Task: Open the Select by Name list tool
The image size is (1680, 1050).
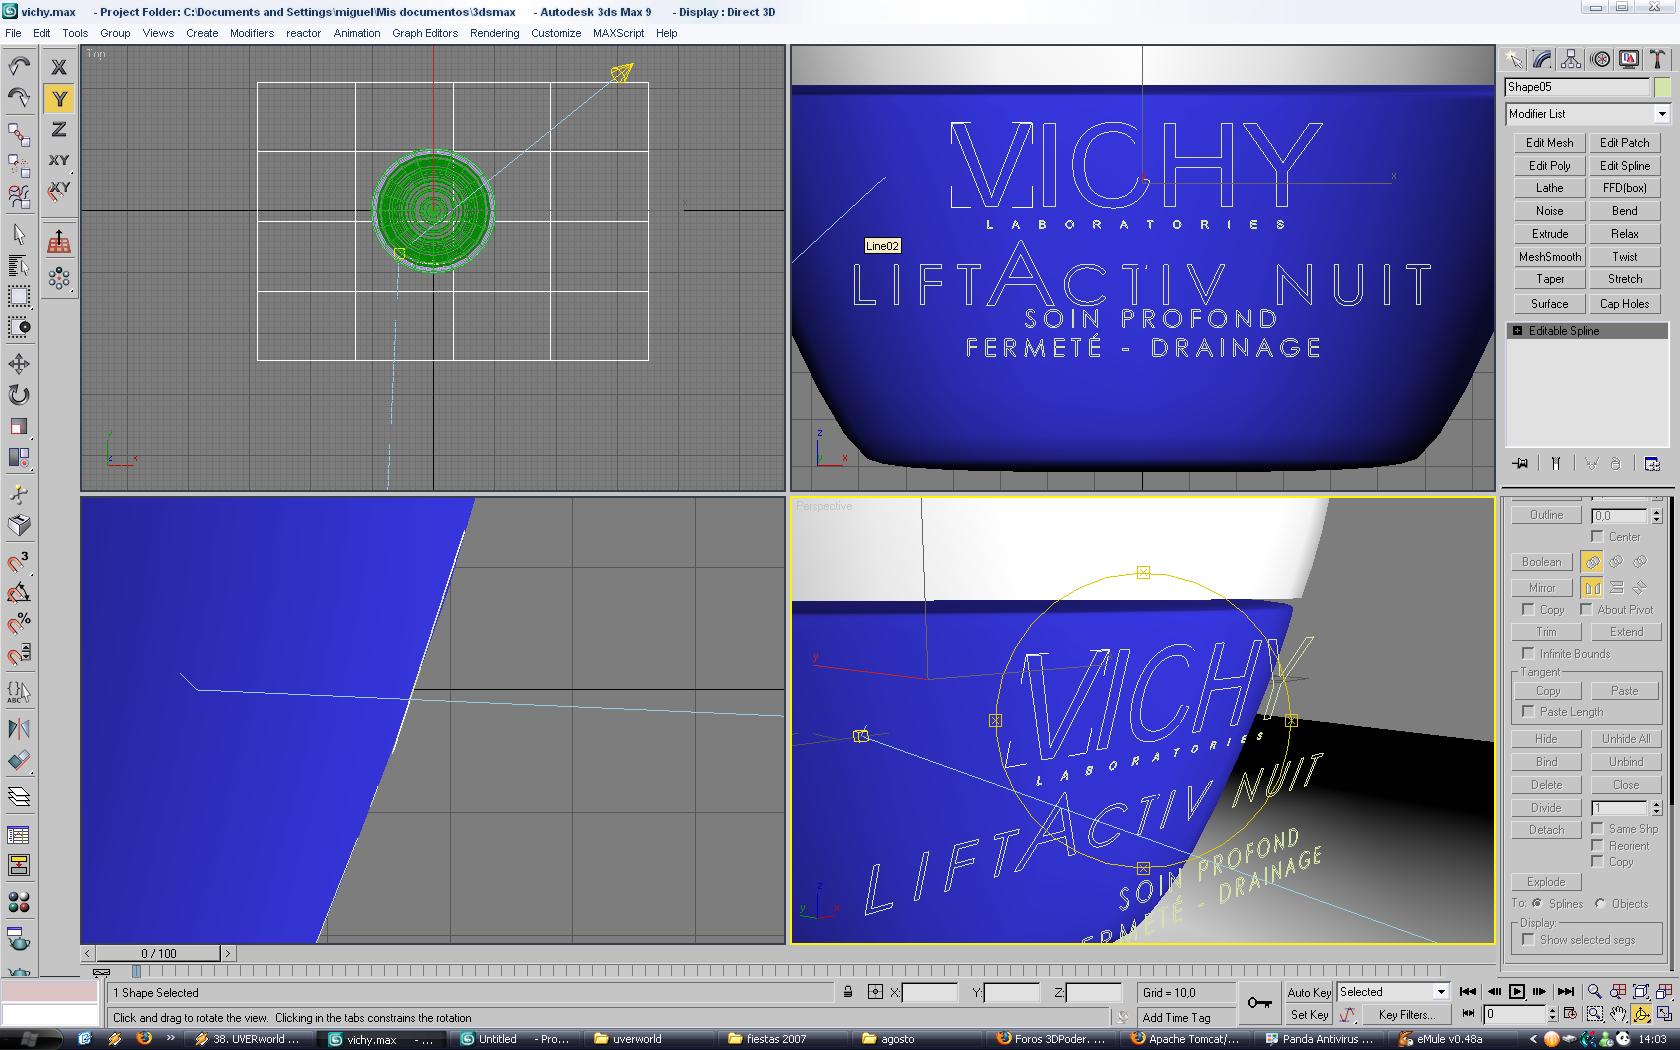Action: pos(19,266)
